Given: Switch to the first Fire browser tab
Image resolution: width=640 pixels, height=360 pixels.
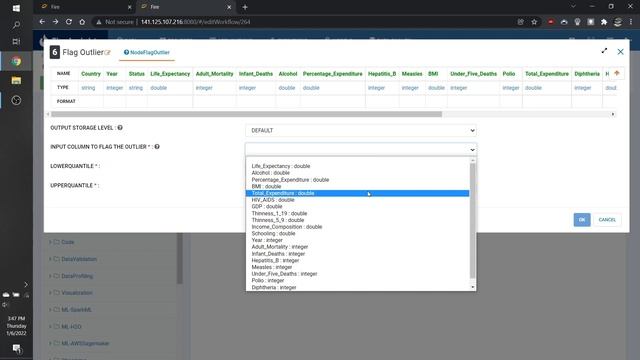Looking at the screenshot, I should click(x=84, y=7).
